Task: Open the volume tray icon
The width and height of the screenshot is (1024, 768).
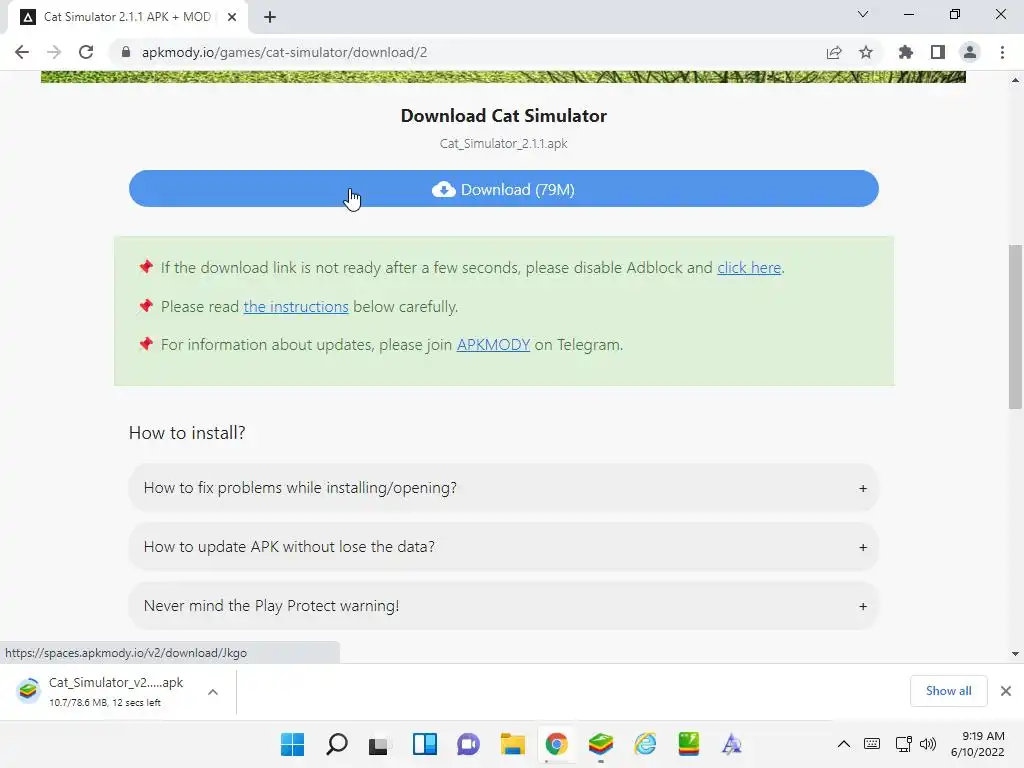Action: 928,744
